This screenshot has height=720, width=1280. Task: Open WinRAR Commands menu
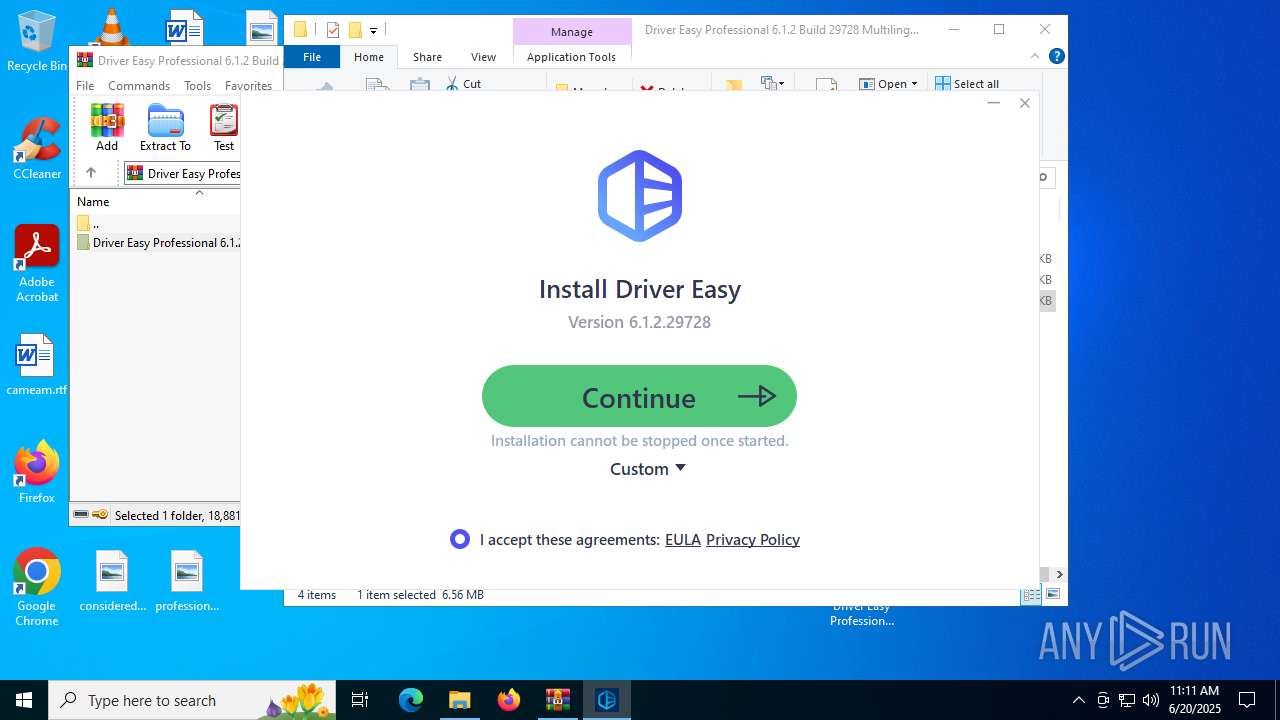(x=139, y=86)
